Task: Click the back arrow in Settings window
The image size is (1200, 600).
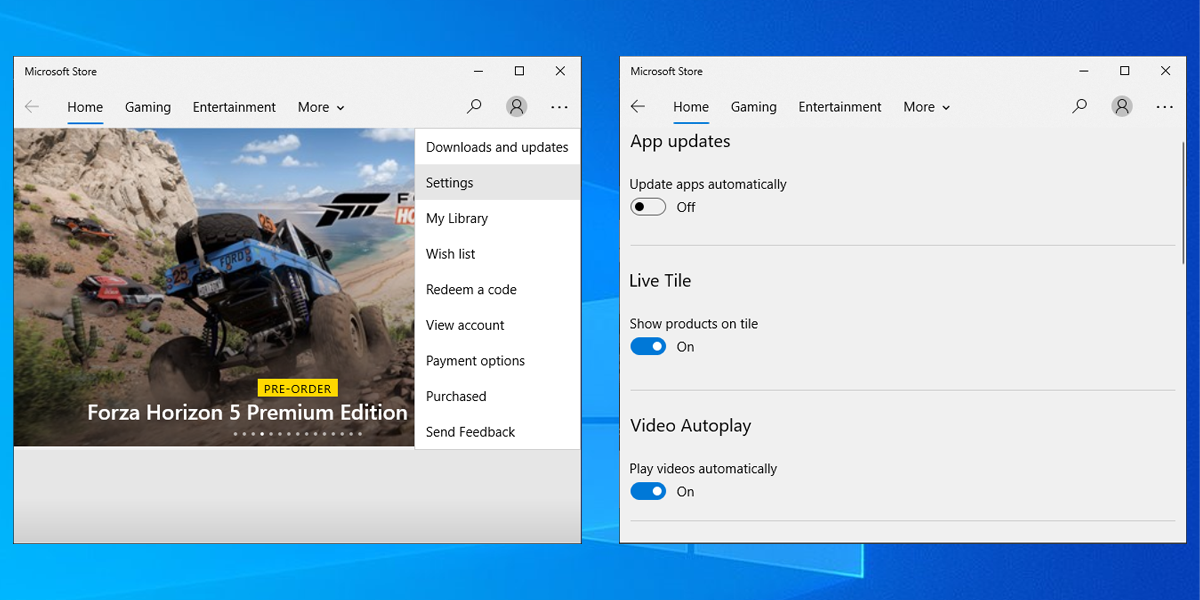Action: click(638, 107)
